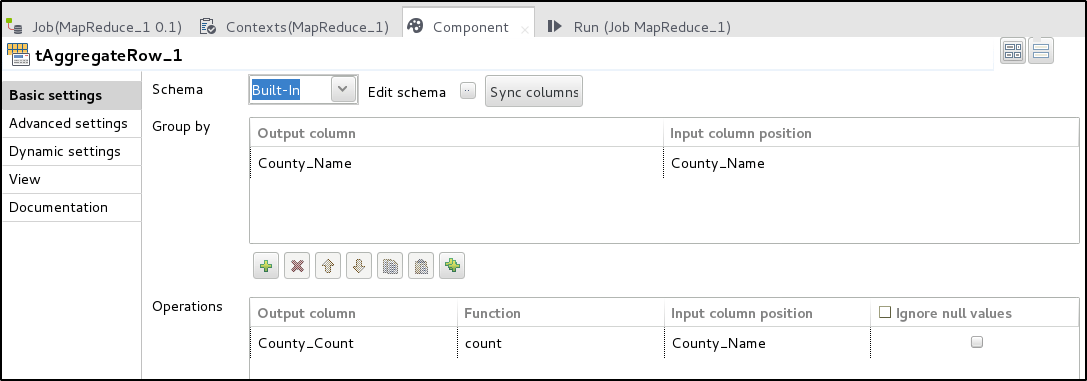Paste rows into Group by table

click(x=421, y=266)
